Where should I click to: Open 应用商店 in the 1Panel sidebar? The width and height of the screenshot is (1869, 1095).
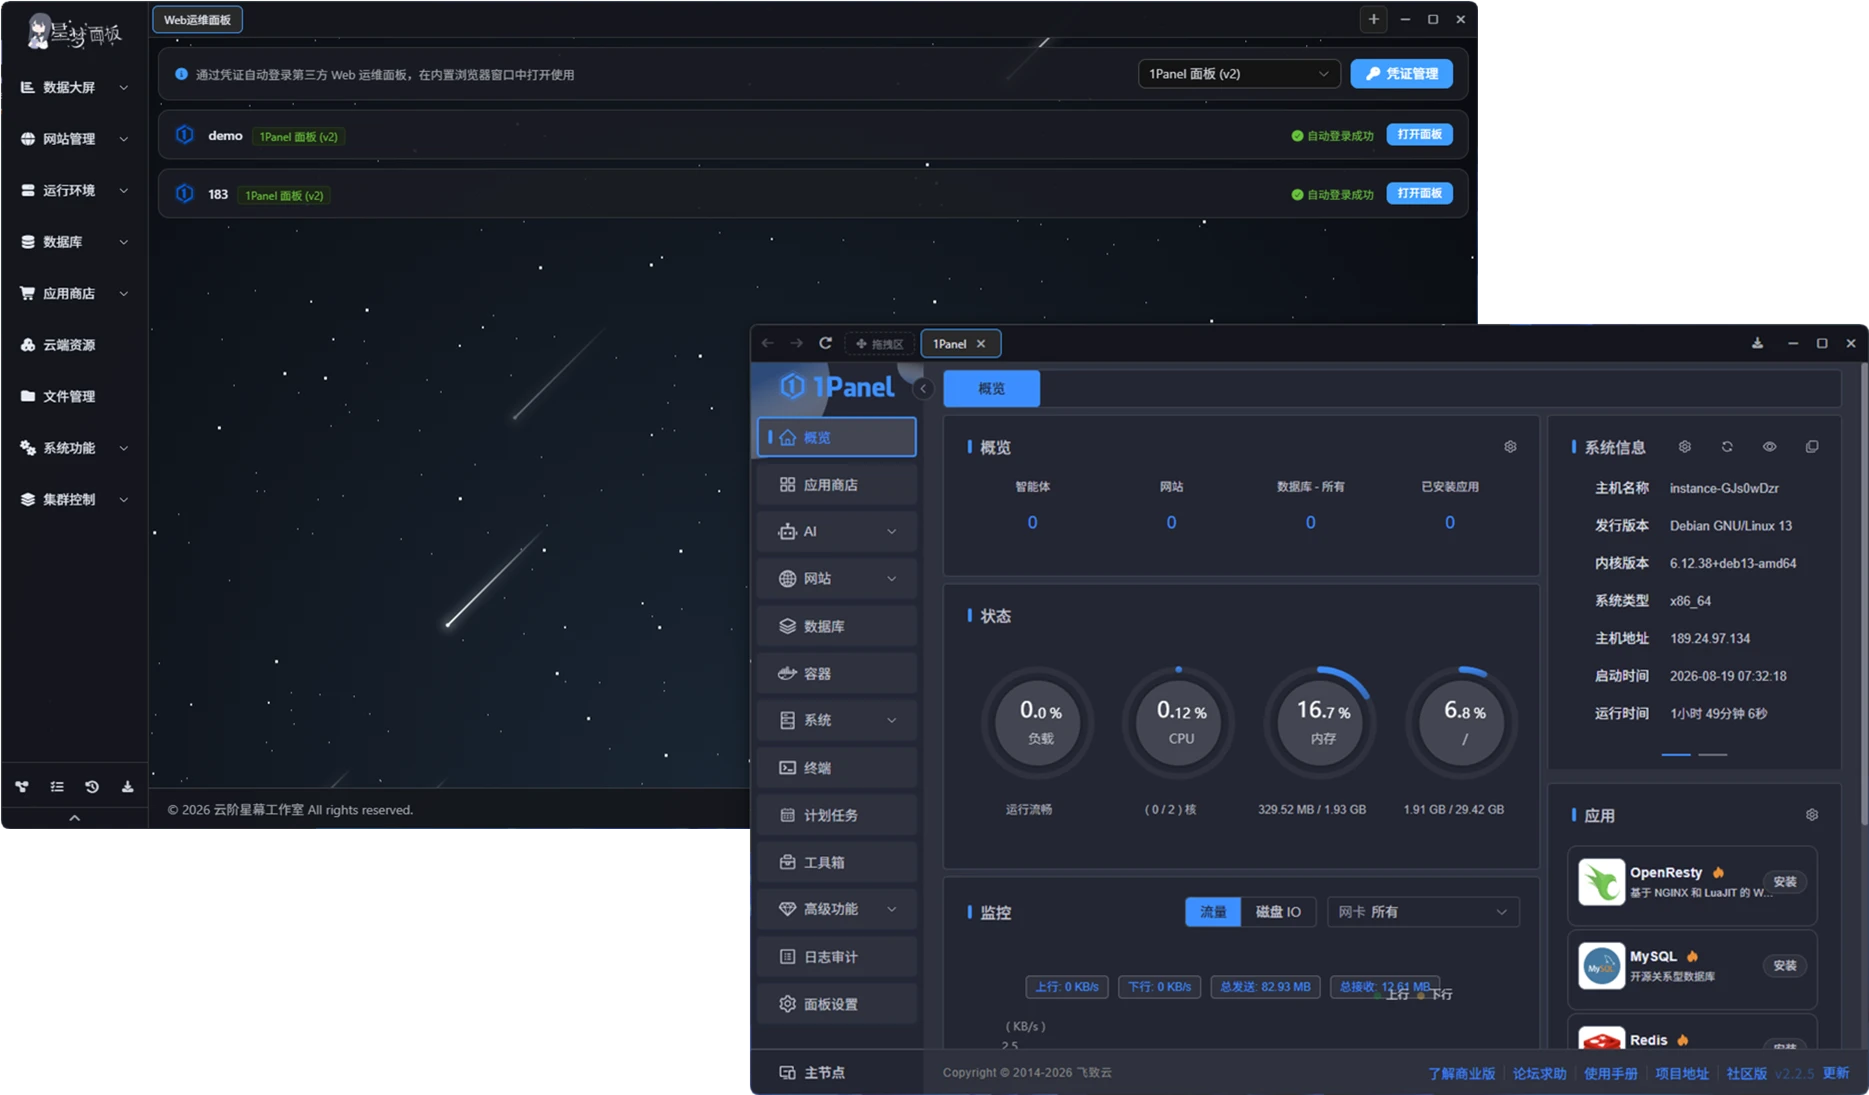[837, 485]
